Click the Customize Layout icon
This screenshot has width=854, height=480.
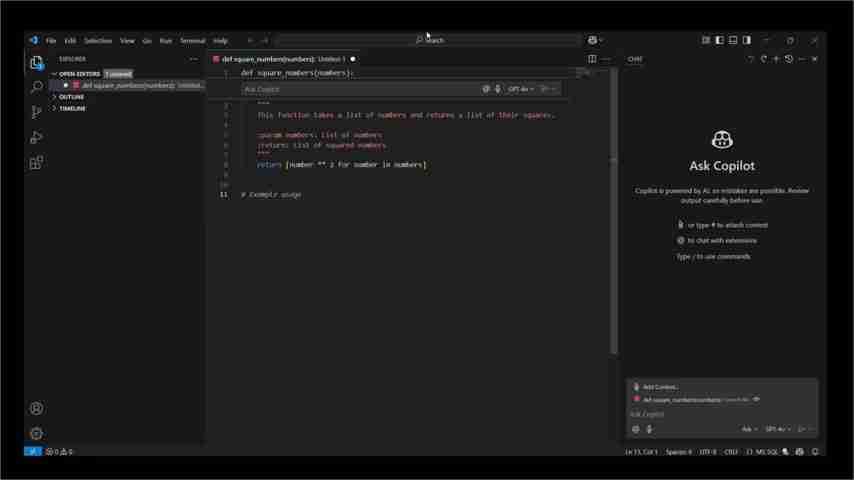705,40
